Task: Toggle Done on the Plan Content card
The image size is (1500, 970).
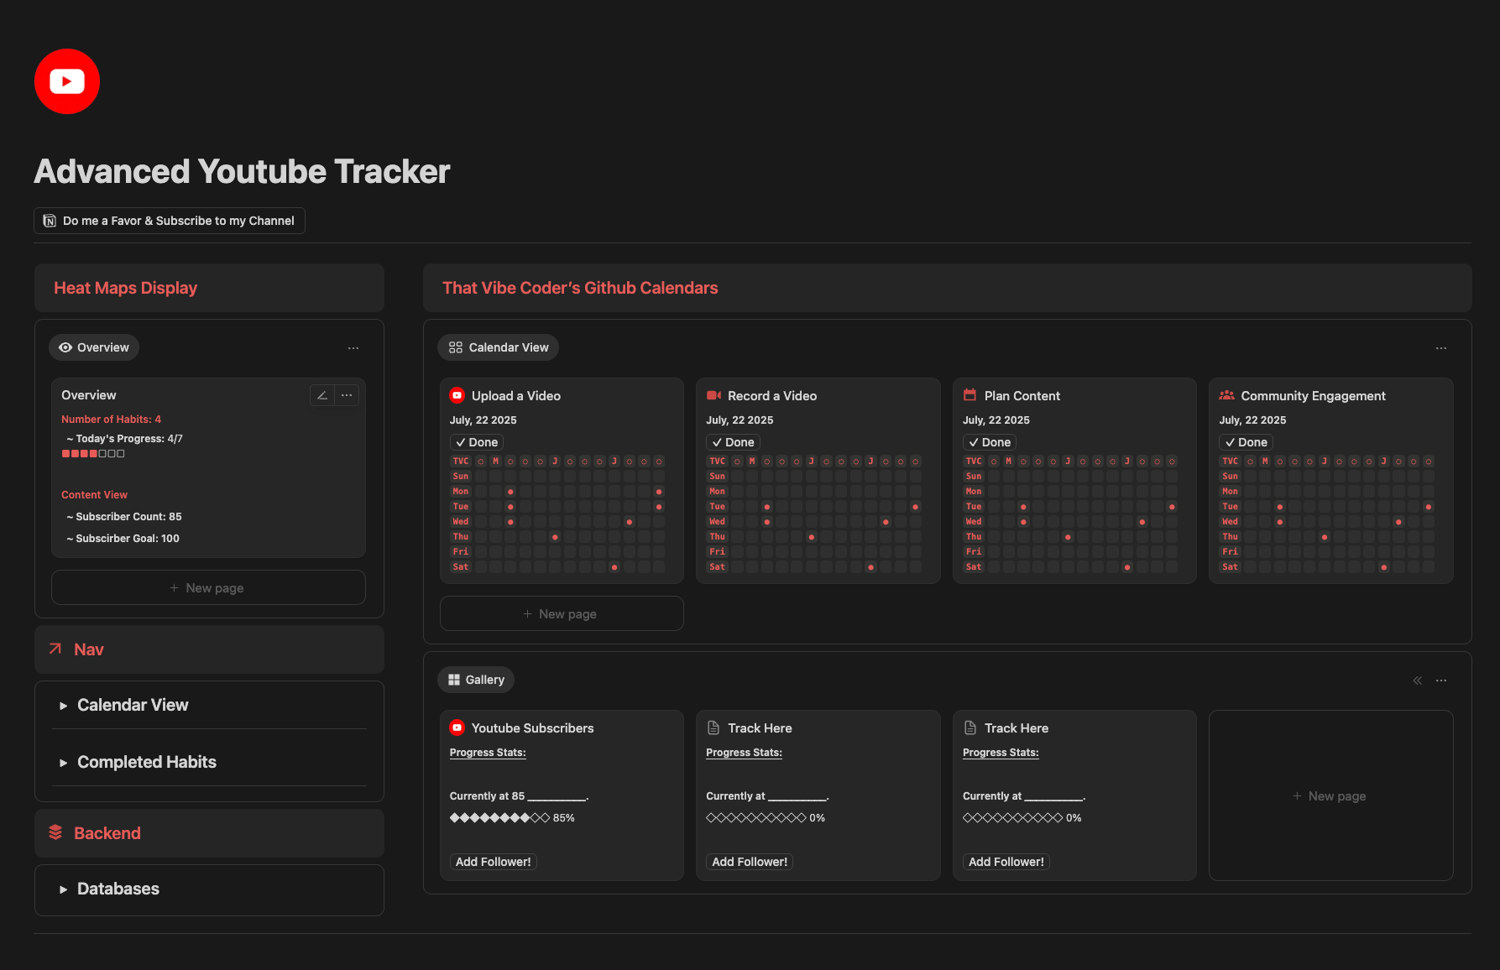Action: pos(990,442)
